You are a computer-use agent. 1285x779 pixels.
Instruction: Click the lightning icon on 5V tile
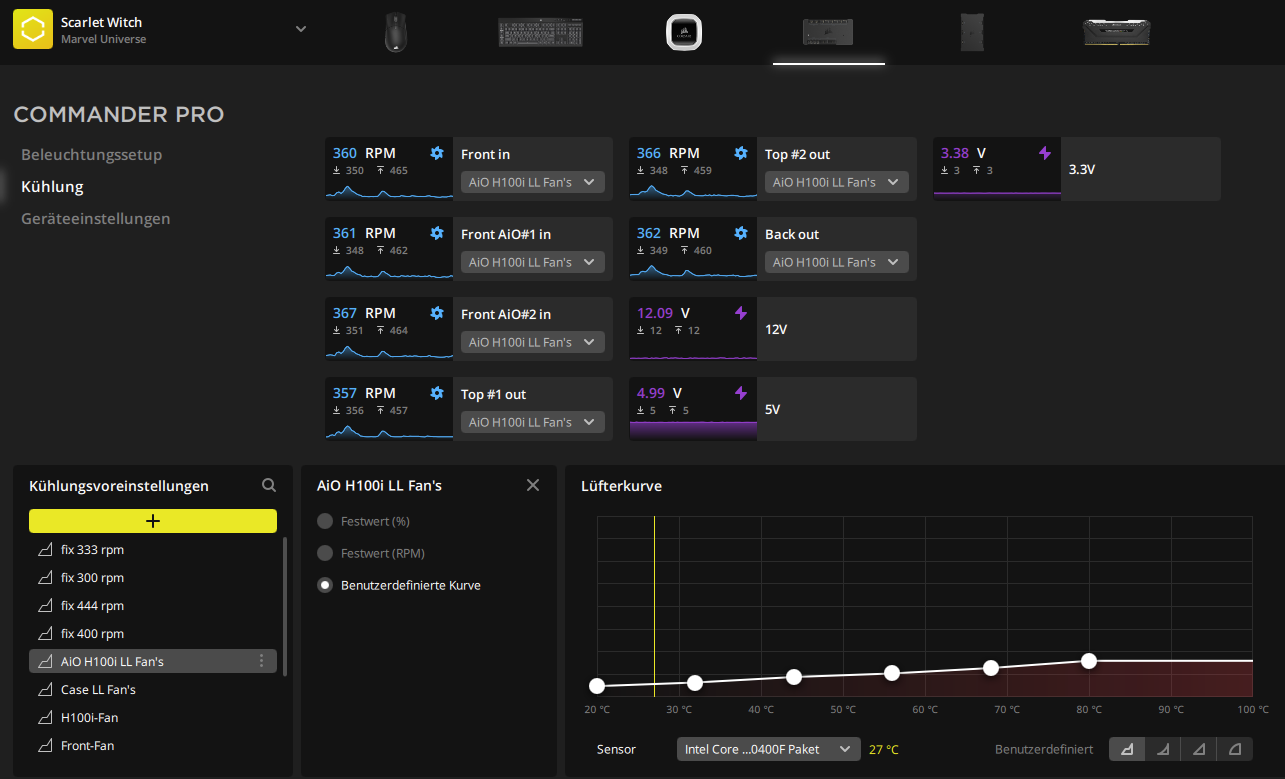[x=741, y=393]
